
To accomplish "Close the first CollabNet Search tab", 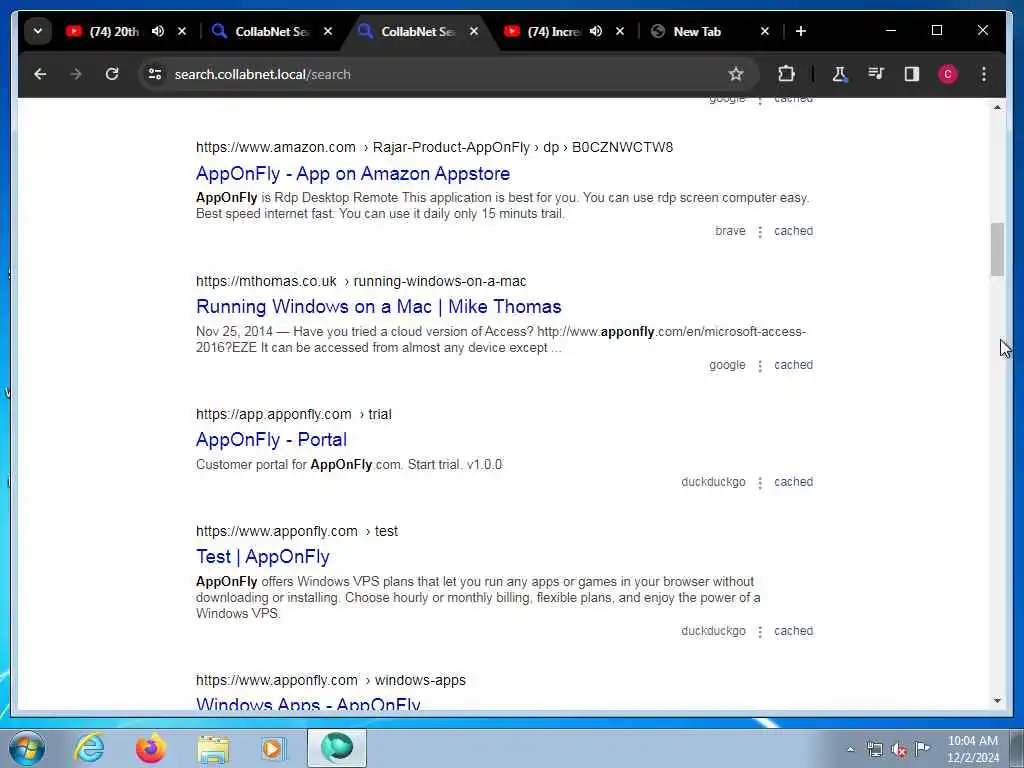I will point(328,31).
